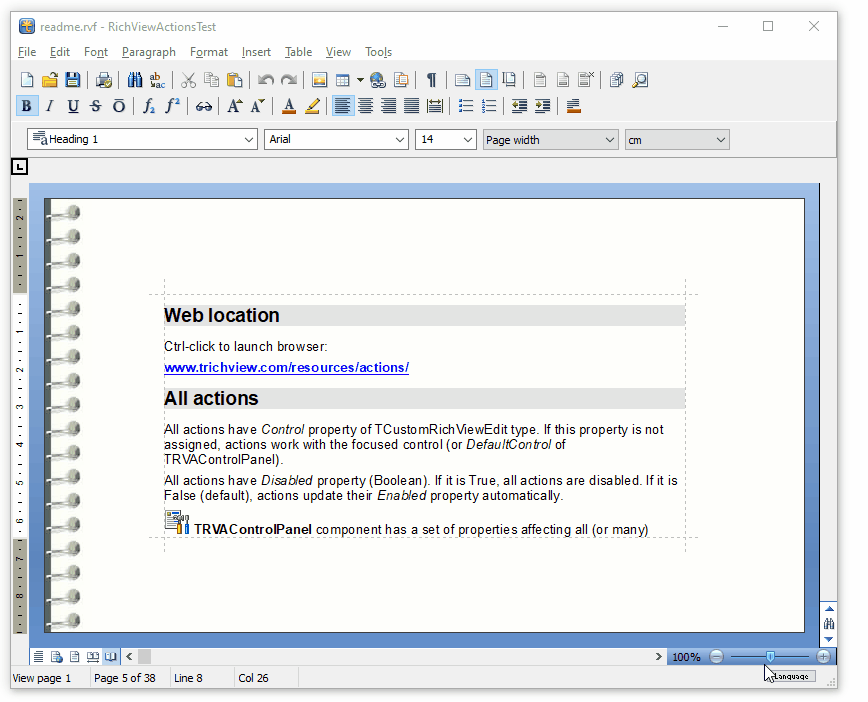The image size is (868, 702).
Task: Open the Table menu
Action: pyautogui.click(x=298, y=52)
